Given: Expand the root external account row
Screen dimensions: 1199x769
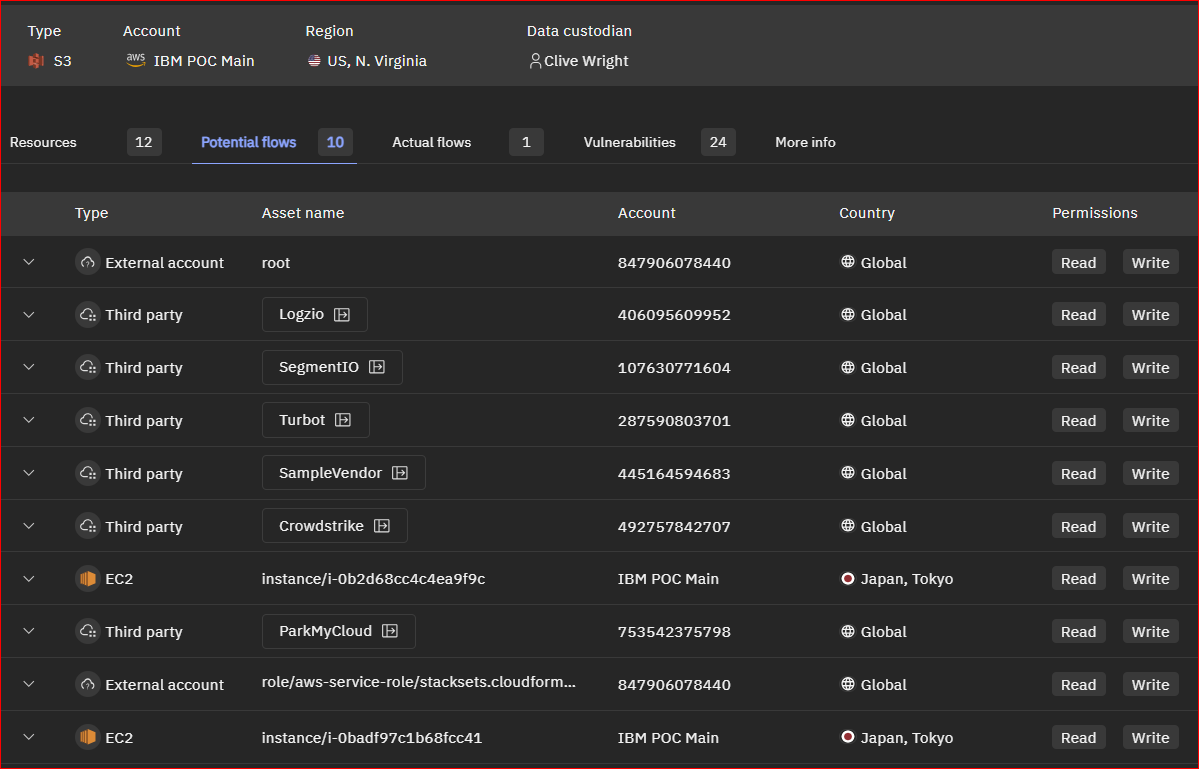Looking at the screenshot, I should tap(29, 262).
